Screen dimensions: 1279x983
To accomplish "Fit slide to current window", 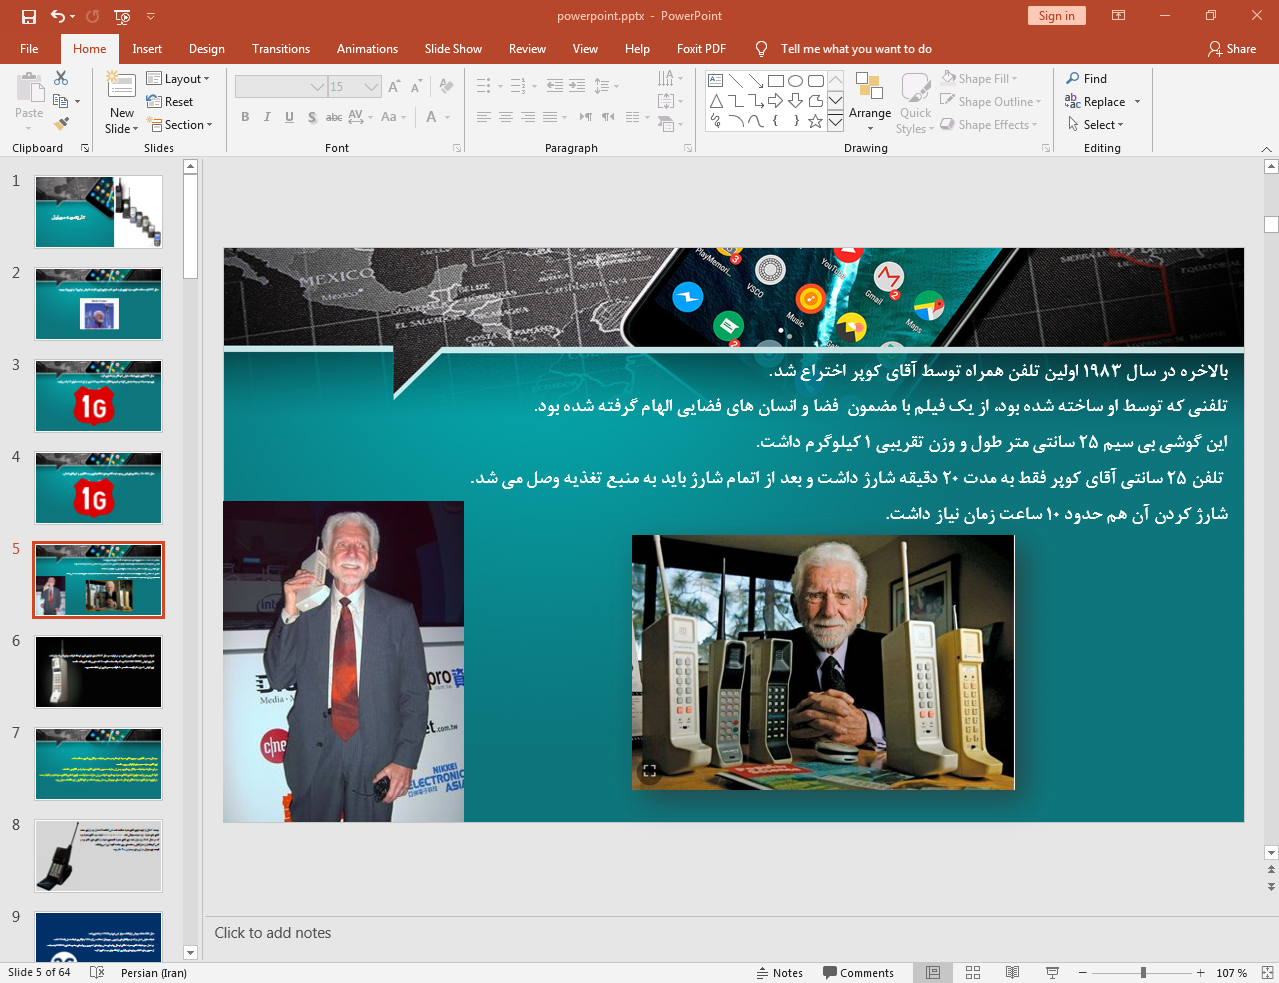I will coord(1267,972).
